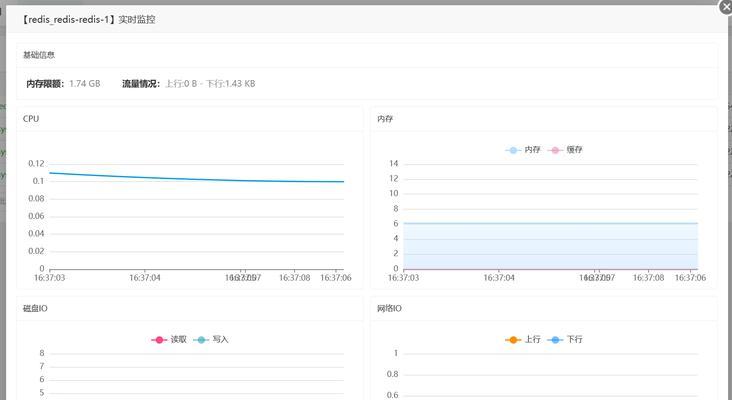The height and width of the screenshot is (400, 732).
Task: Toggle the 上行 network legend
Action: 523,339
